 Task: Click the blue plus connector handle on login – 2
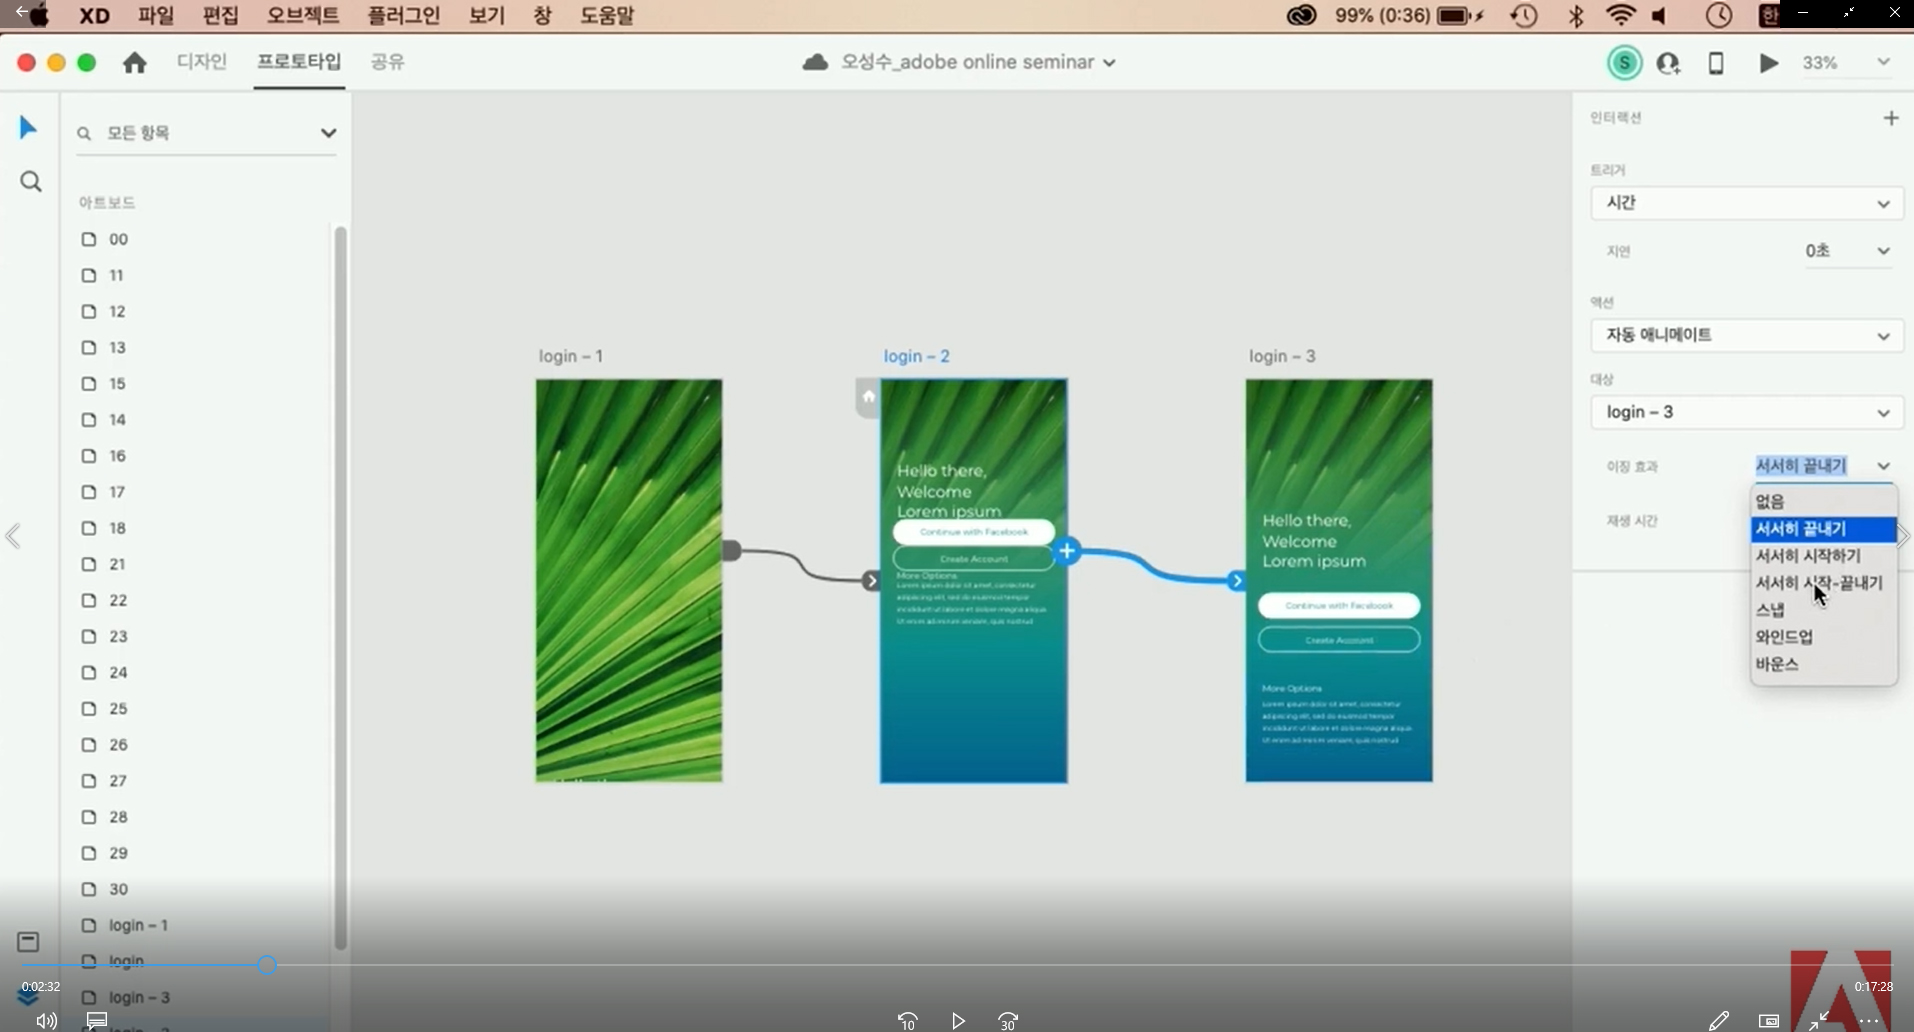click(1067, 551)
